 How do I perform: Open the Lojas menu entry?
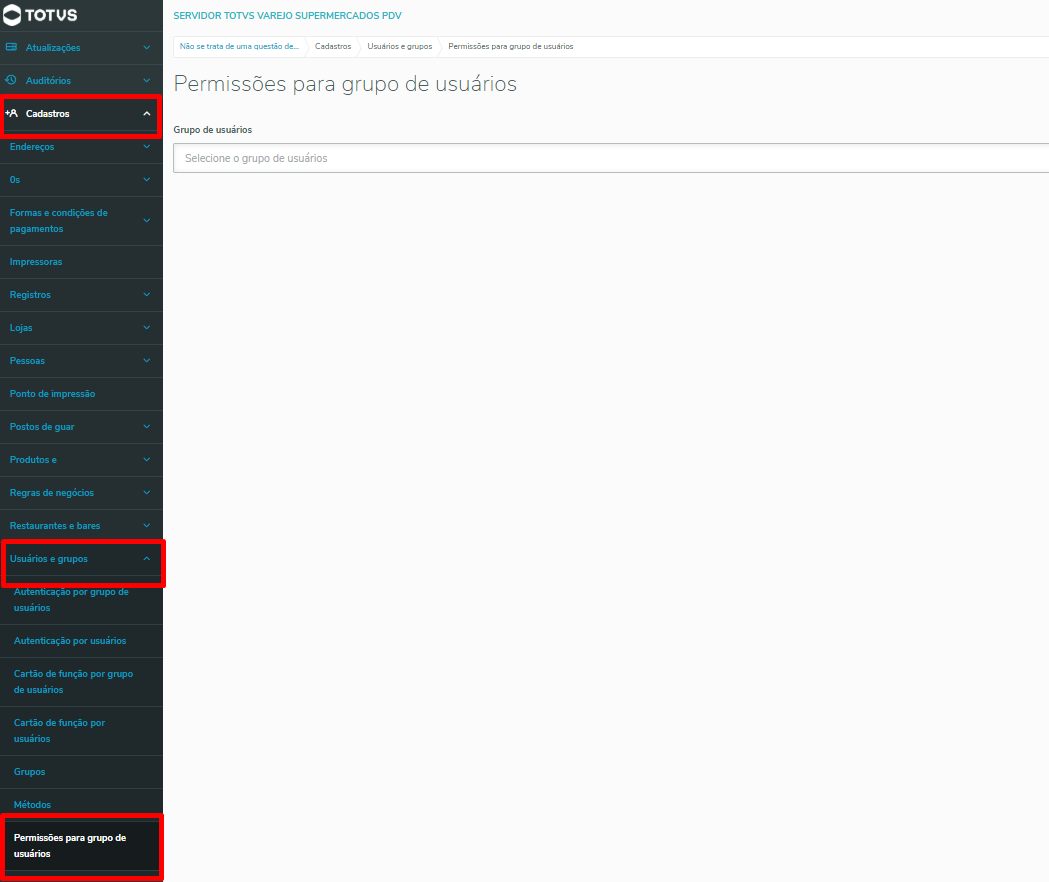click(81, 327)
